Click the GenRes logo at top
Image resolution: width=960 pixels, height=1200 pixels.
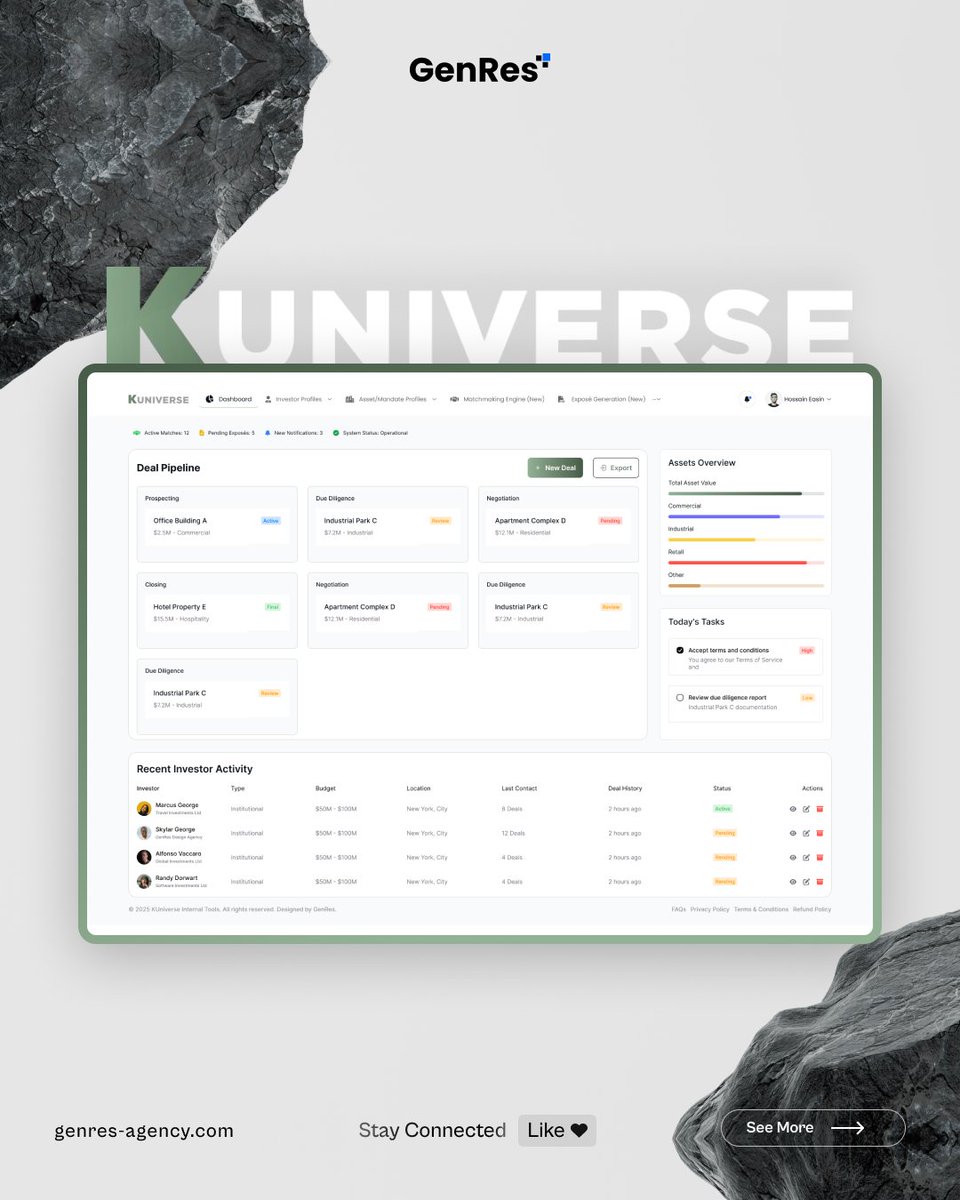click(x=480, y=68)
